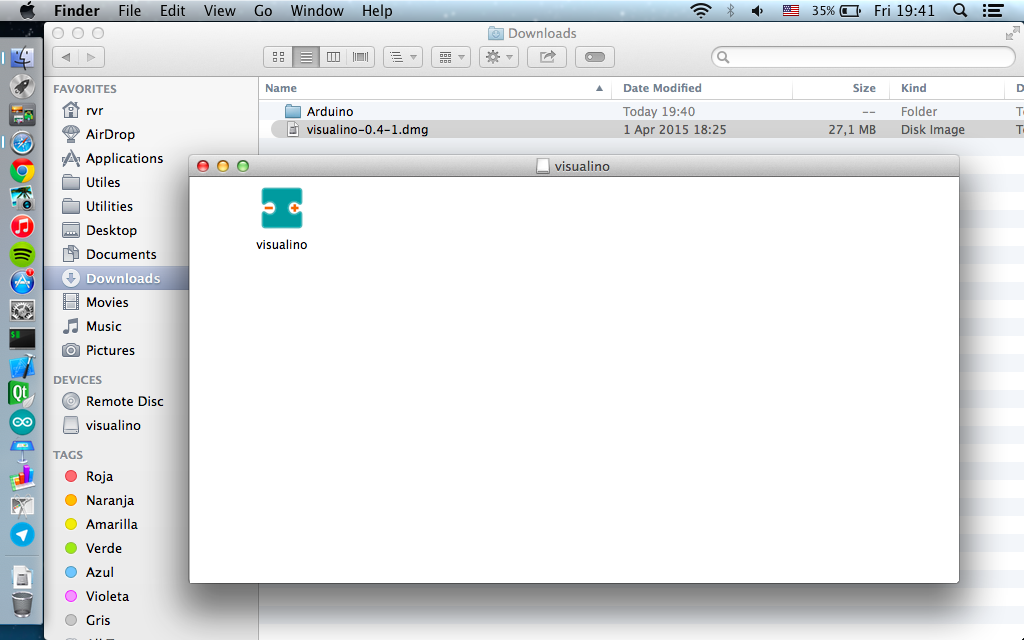Select visualino mounted volume in sidebar
This screenshot has width=1024, height=640.
click(113, 426)
